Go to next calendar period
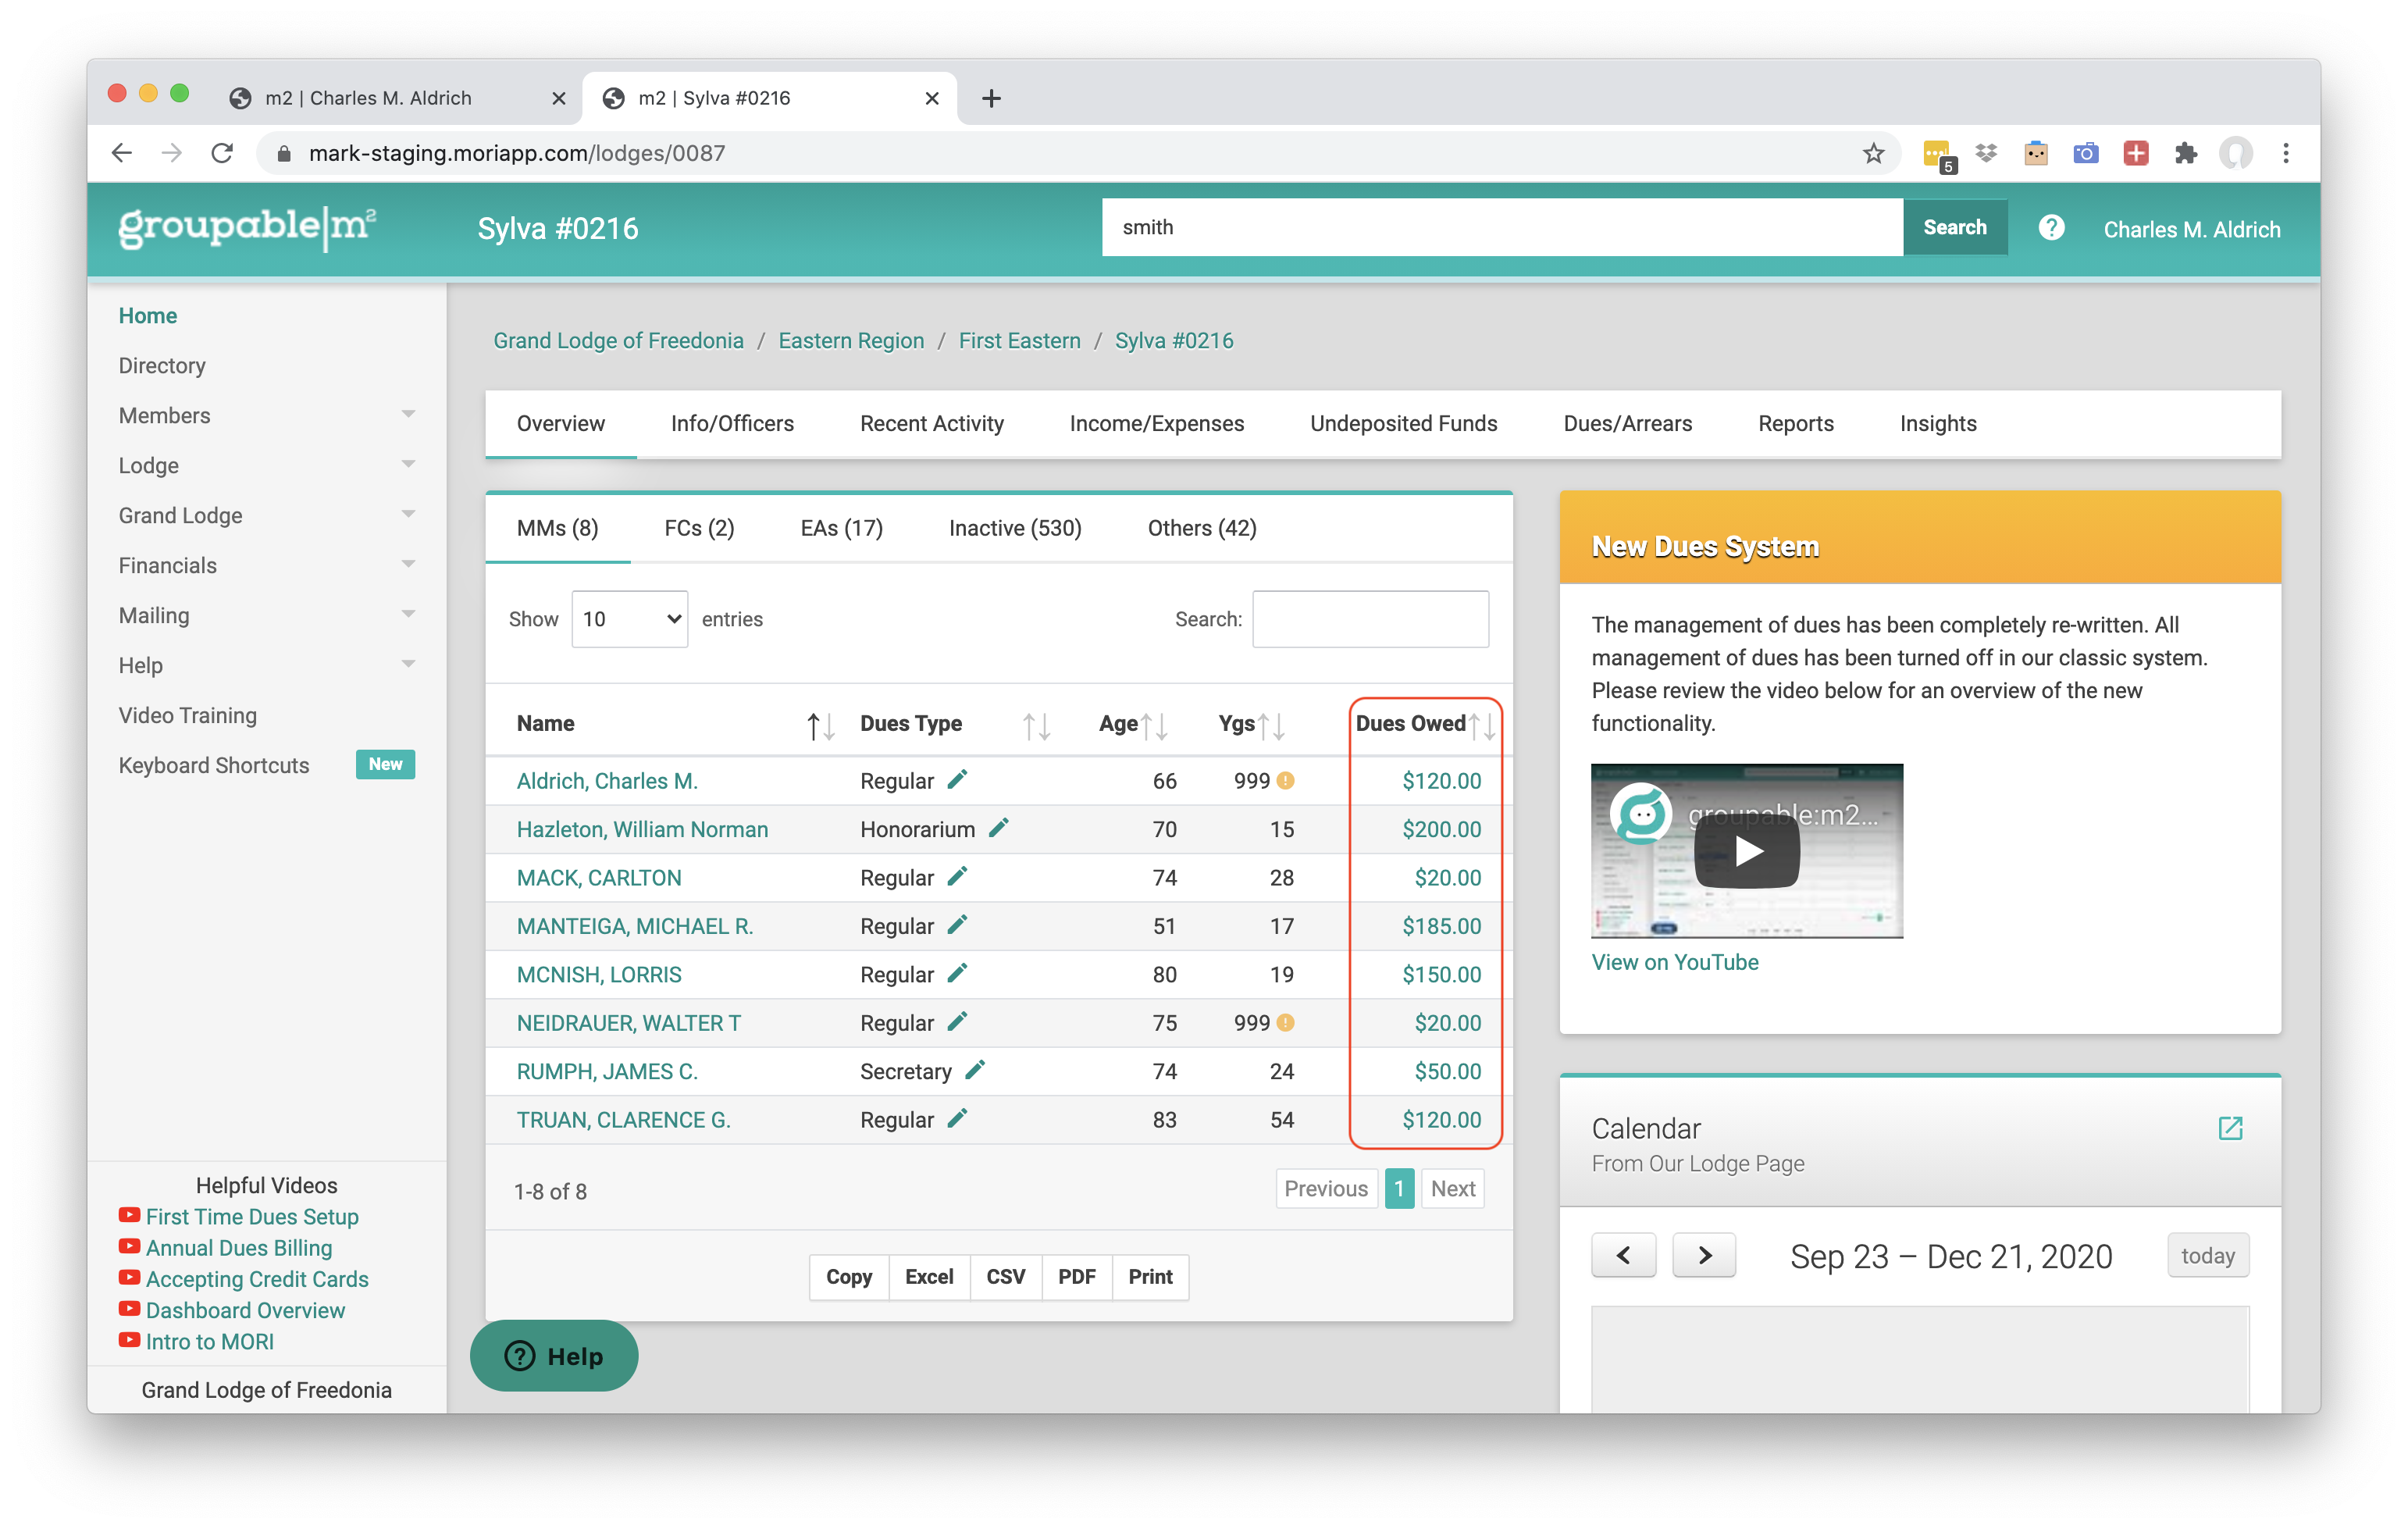The width and height of the screenshot is (2408, 1529). (1704, 1255)
